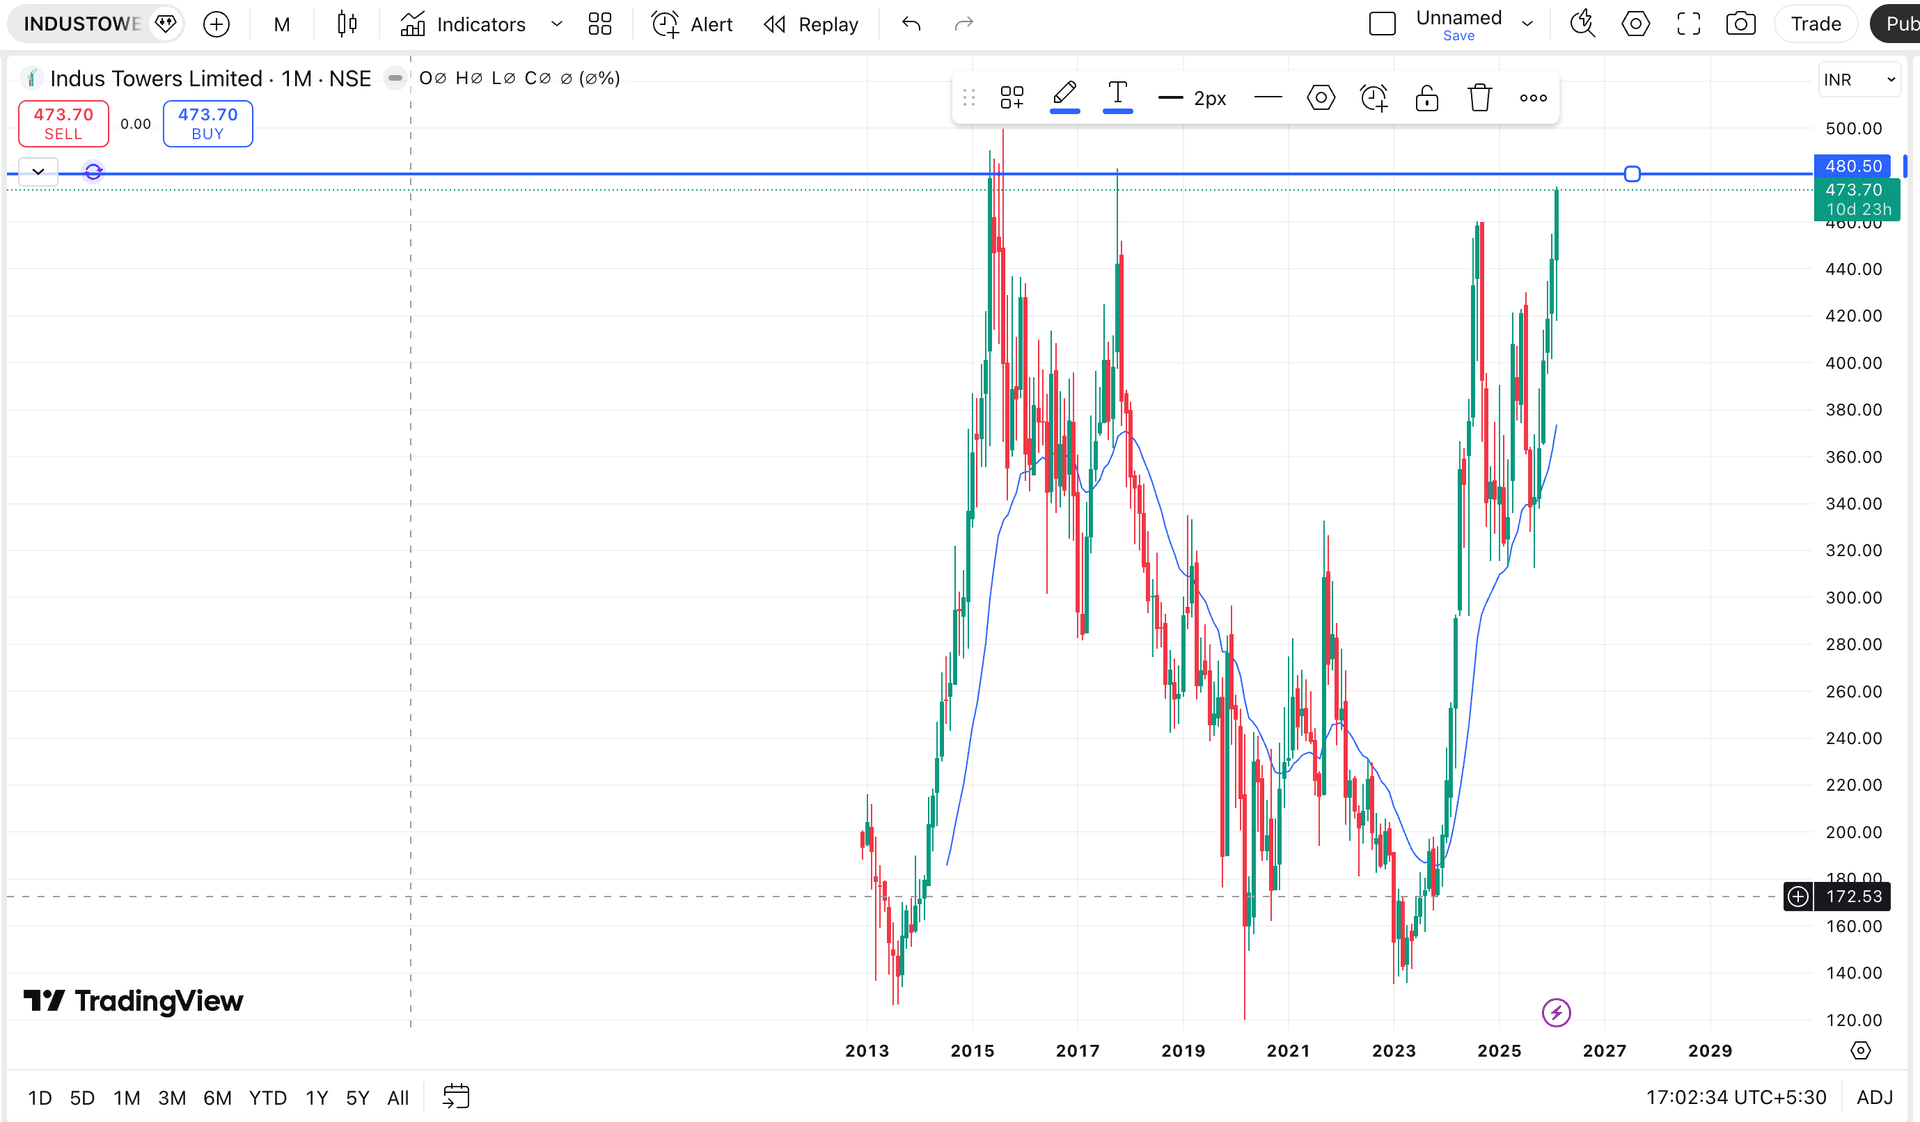Enter fullscreen mode
Image resolution: width=1920 pixels, height=1122 pixels.
click(x=1689, y=24)
